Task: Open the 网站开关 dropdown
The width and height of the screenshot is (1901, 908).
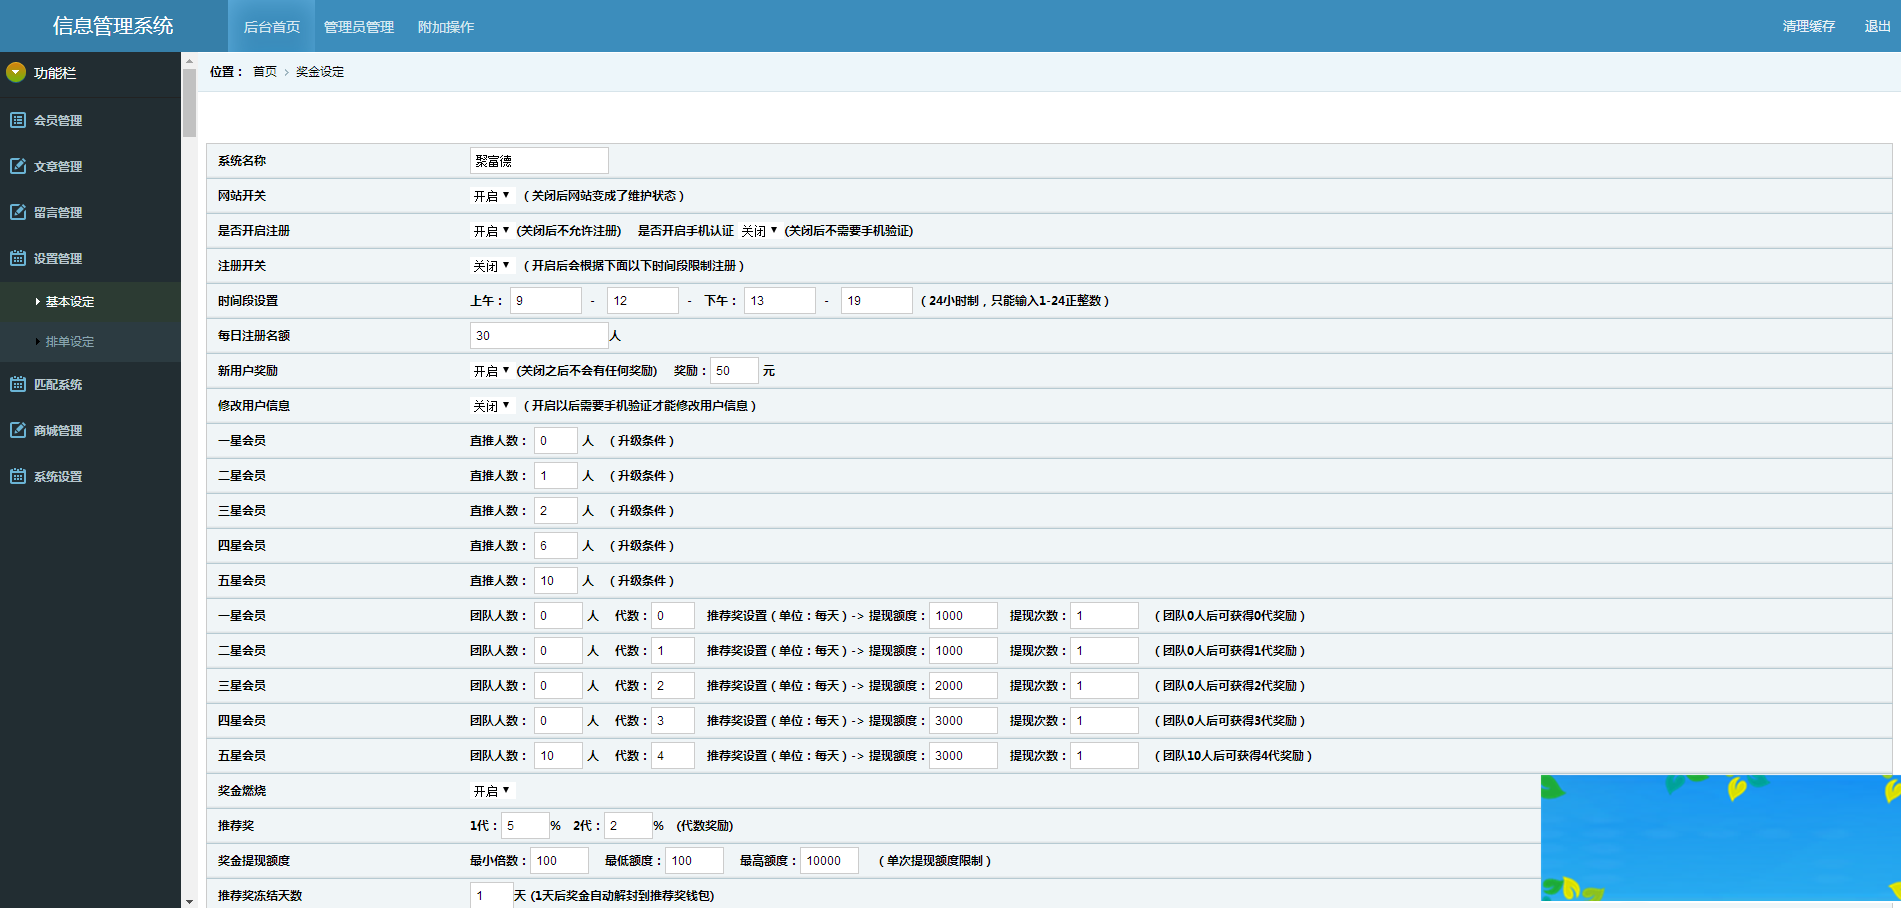Action: (491, 196)
